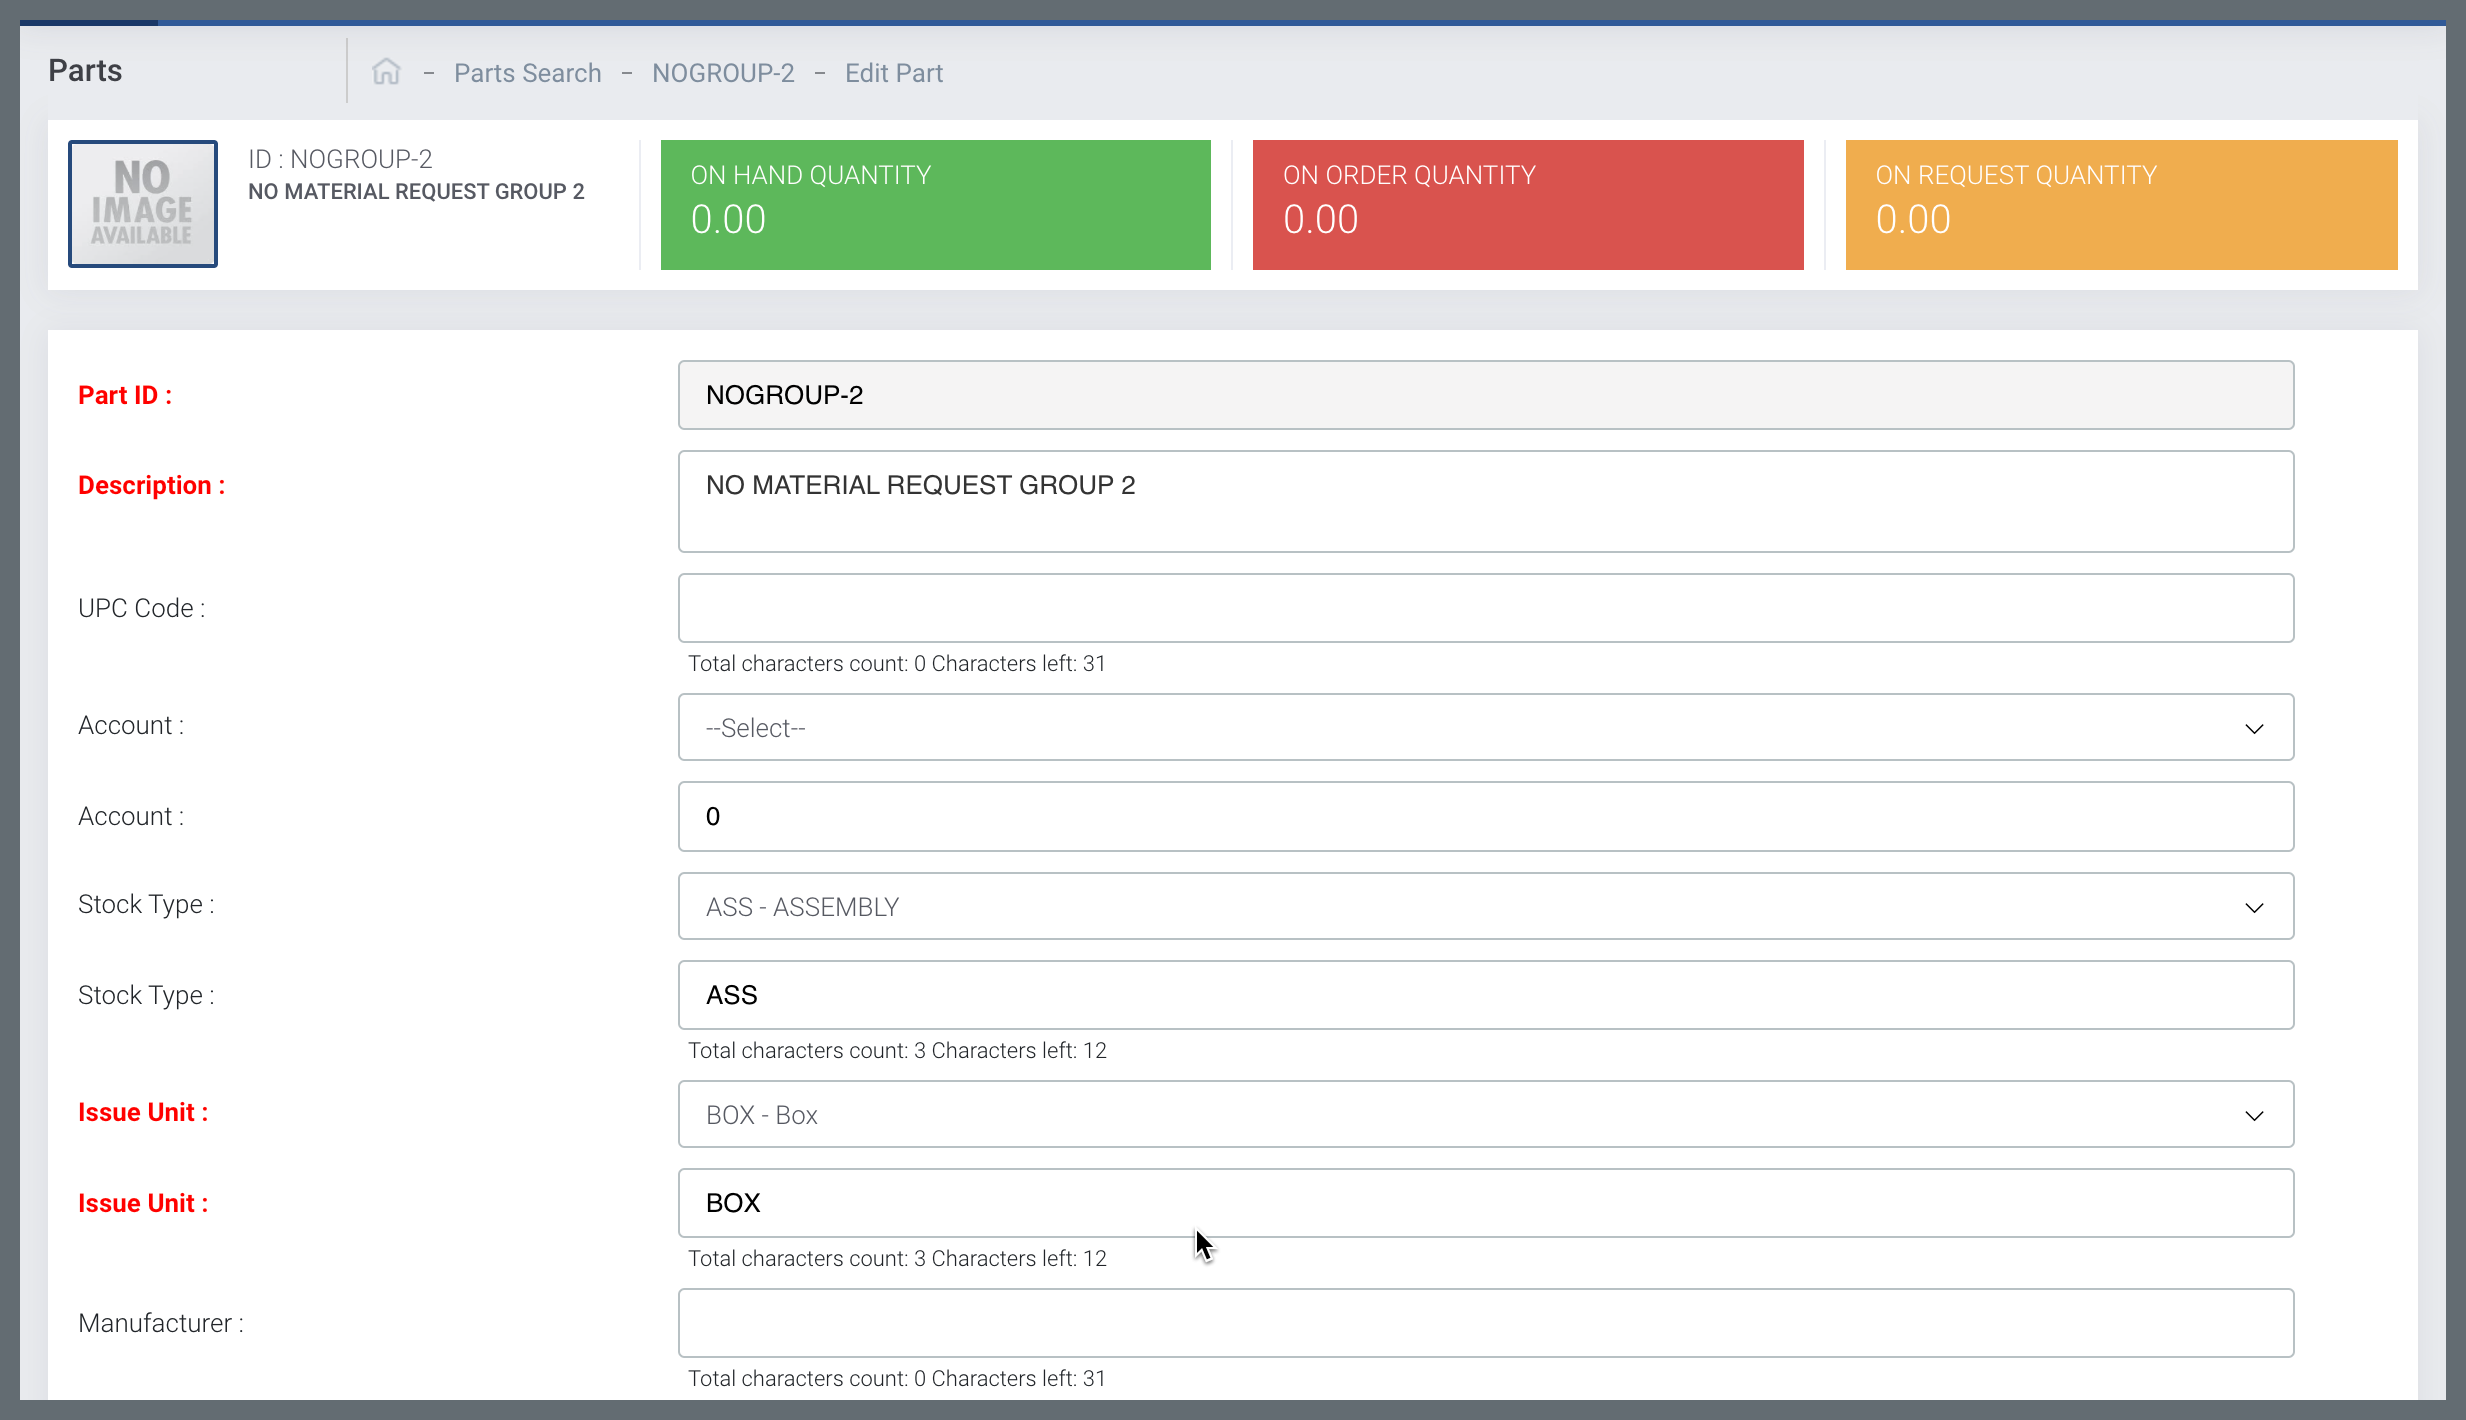Screen dimensions: 2466x1420
Task: Focus the Part ID field NOGROUP-2
Action: click(1485, 395)
